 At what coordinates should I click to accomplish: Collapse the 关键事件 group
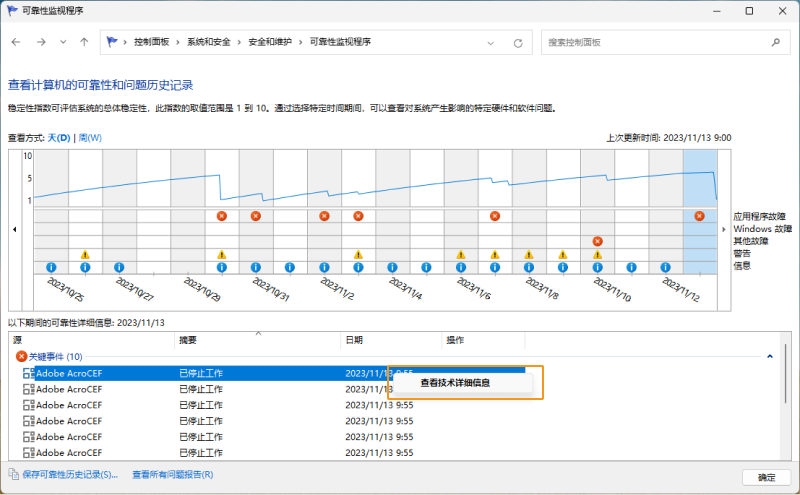tap(769, 356)
